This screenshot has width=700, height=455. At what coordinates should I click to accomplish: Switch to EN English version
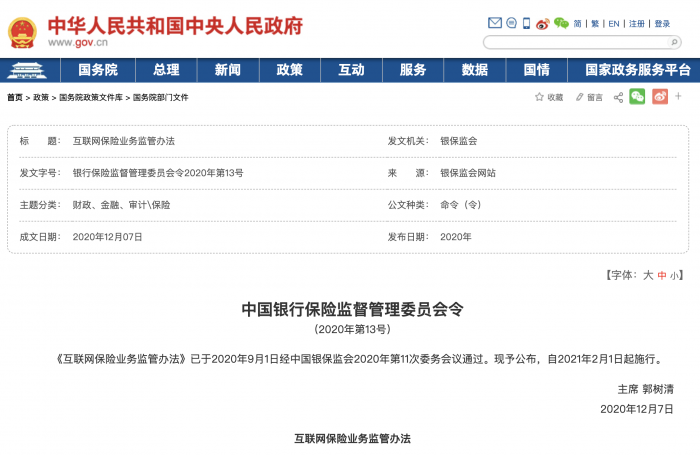pos(614,24)
